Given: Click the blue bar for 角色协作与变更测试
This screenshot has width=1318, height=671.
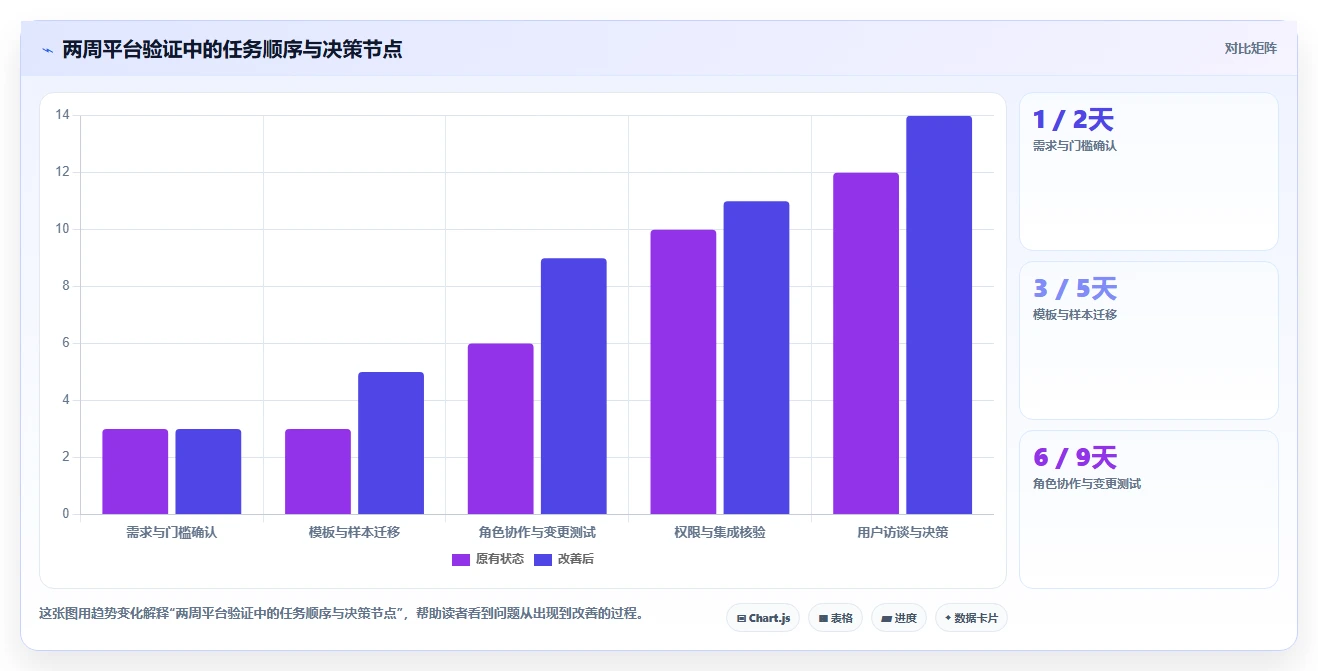Looking at the screenshot, I should click(x=573, y=386).
